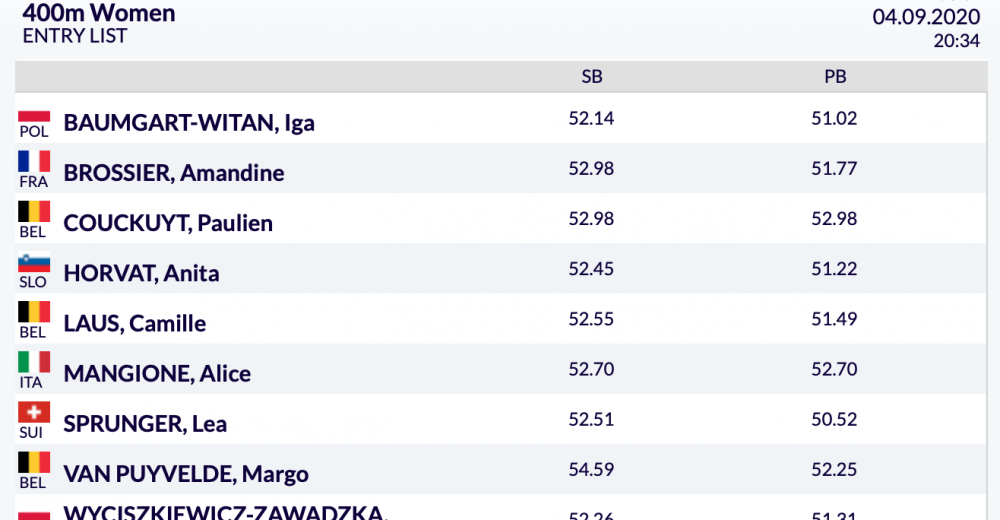Image resolution: width=1000 pixels, height=520 pixels.
Task: Click Switzerland flag beside Sprunger
Action: (34, 412)
